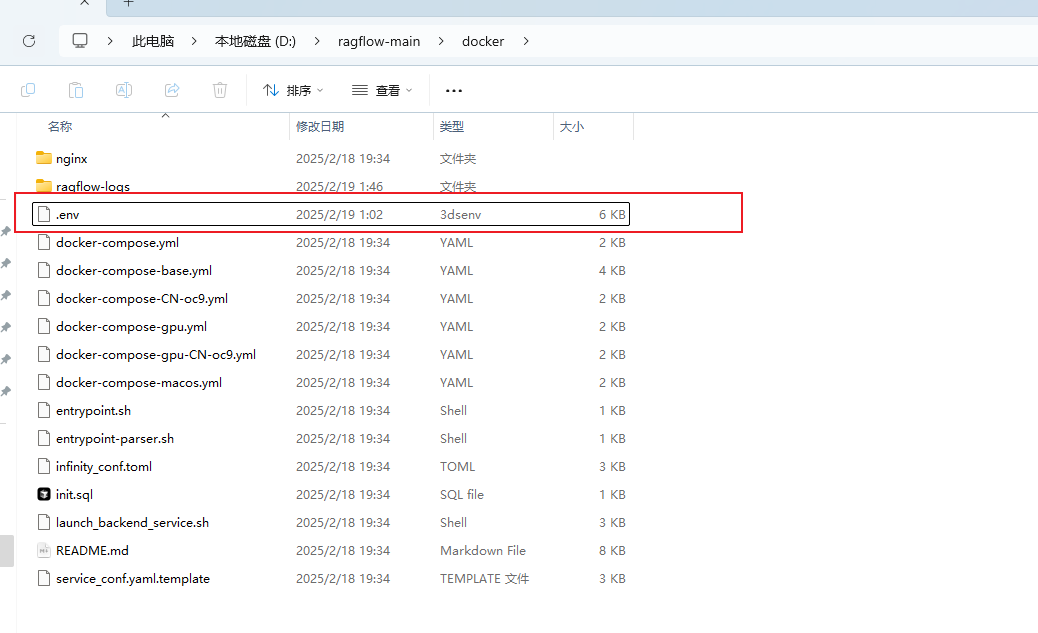Expand chevron after 本地磁盘 (D:) breadcrumb
This screenshot has width=1038, height=633.
(x=317, y=41)
